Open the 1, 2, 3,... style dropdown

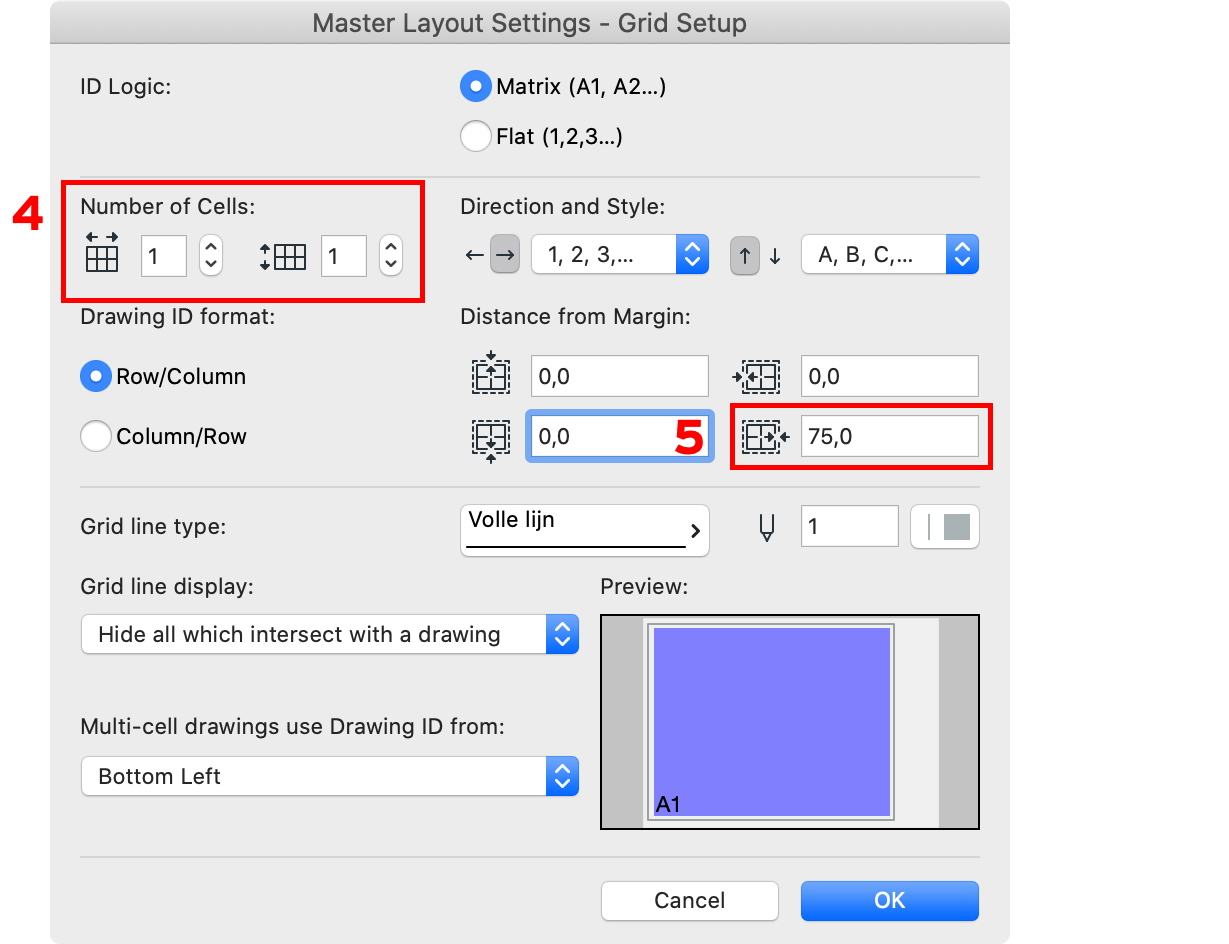pyautogui.click(x=619, y=255)
